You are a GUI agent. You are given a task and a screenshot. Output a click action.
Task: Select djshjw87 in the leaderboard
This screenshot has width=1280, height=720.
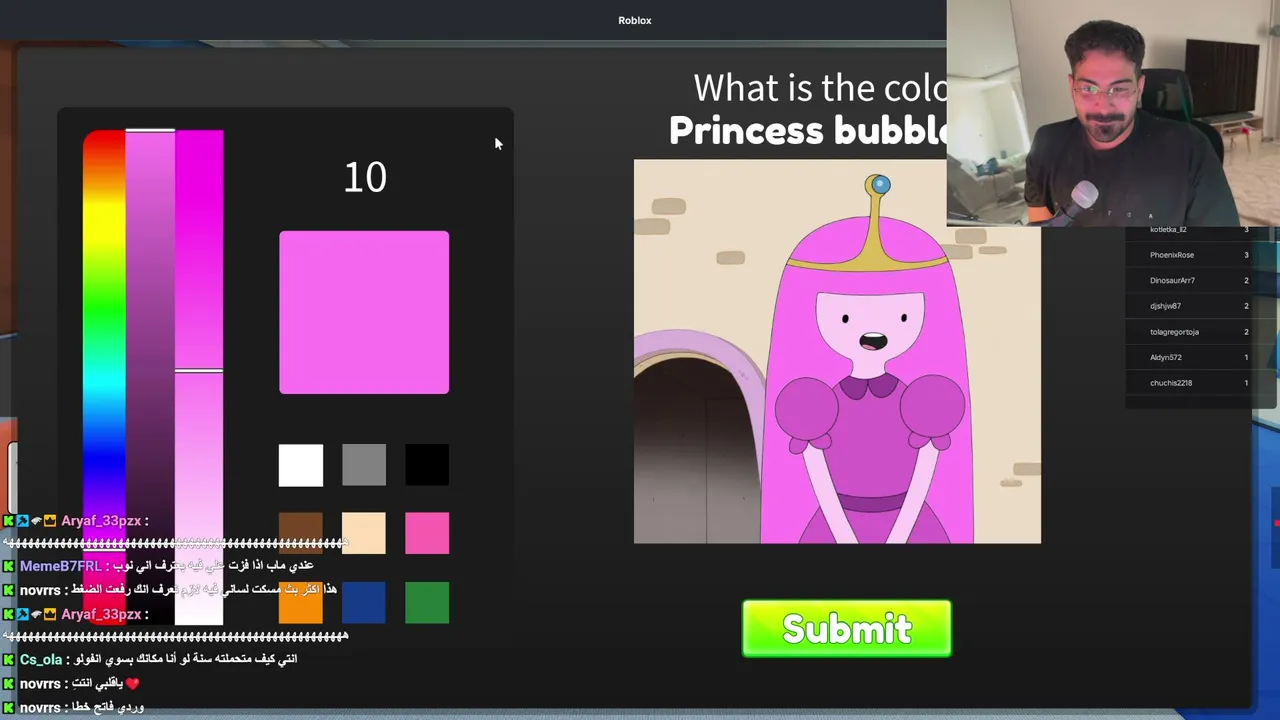coord(1199,306)
